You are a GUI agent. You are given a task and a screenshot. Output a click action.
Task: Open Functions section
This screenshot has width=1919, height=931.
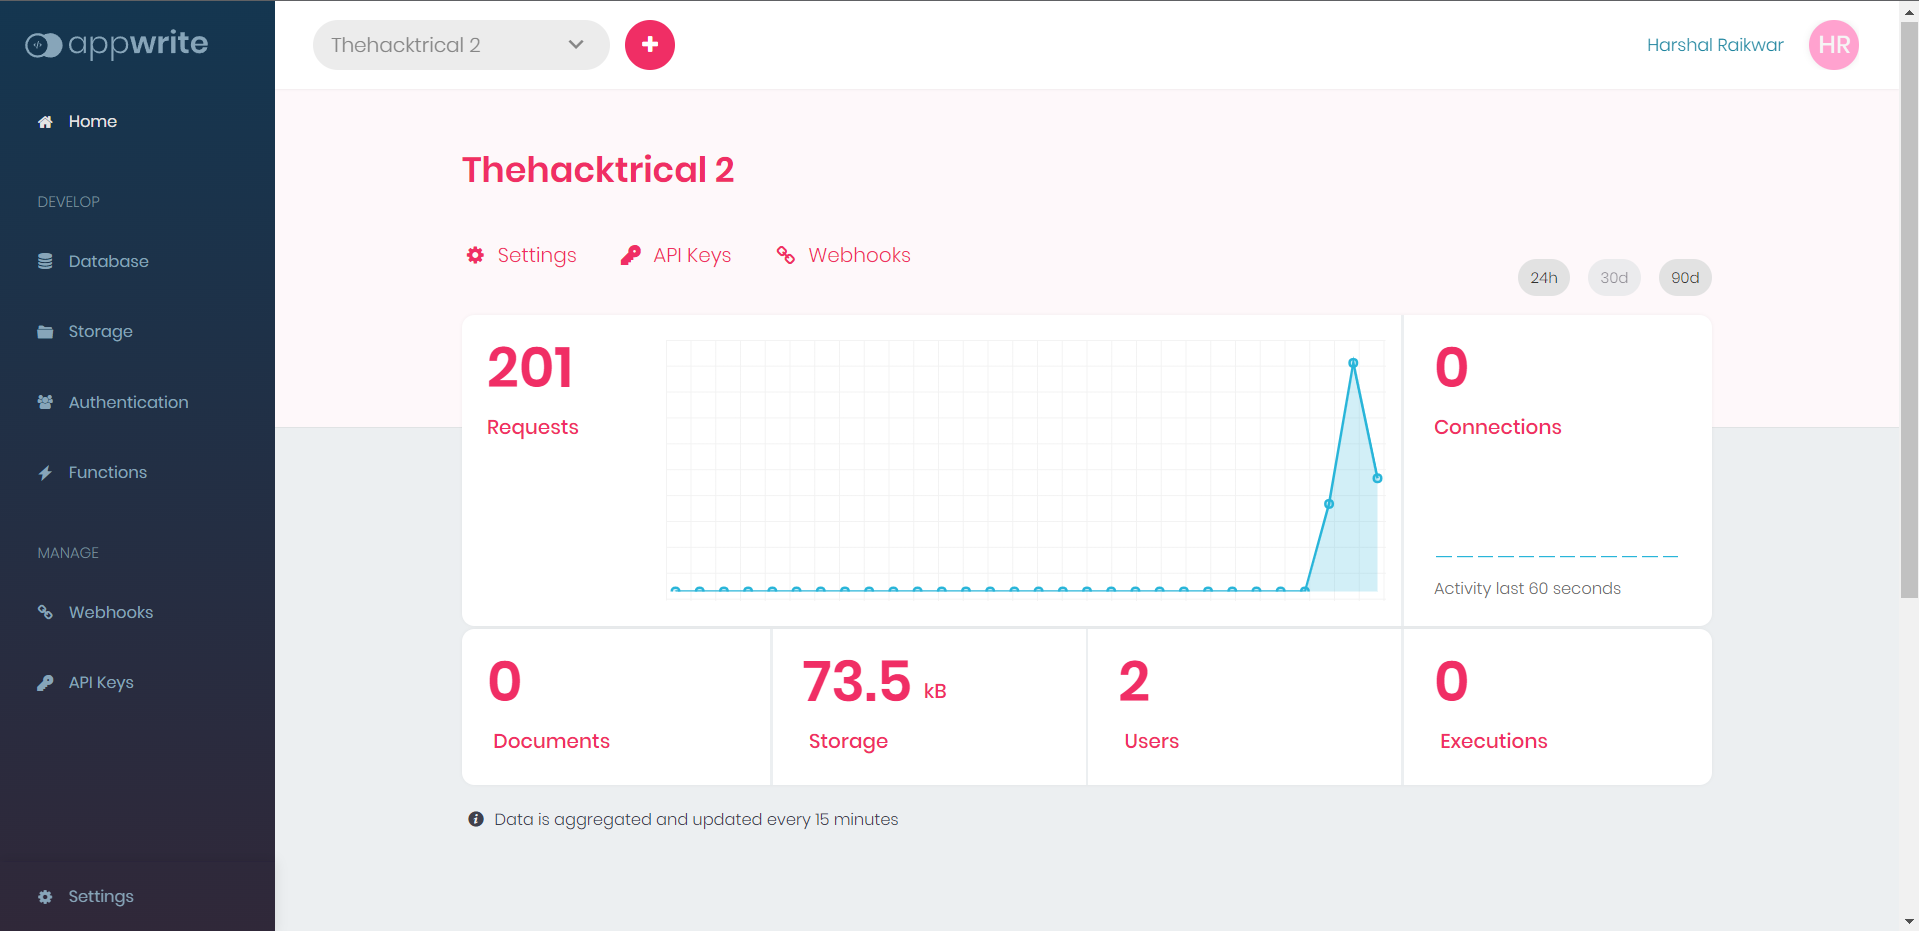pyautogui.click(x=108, y=473)
